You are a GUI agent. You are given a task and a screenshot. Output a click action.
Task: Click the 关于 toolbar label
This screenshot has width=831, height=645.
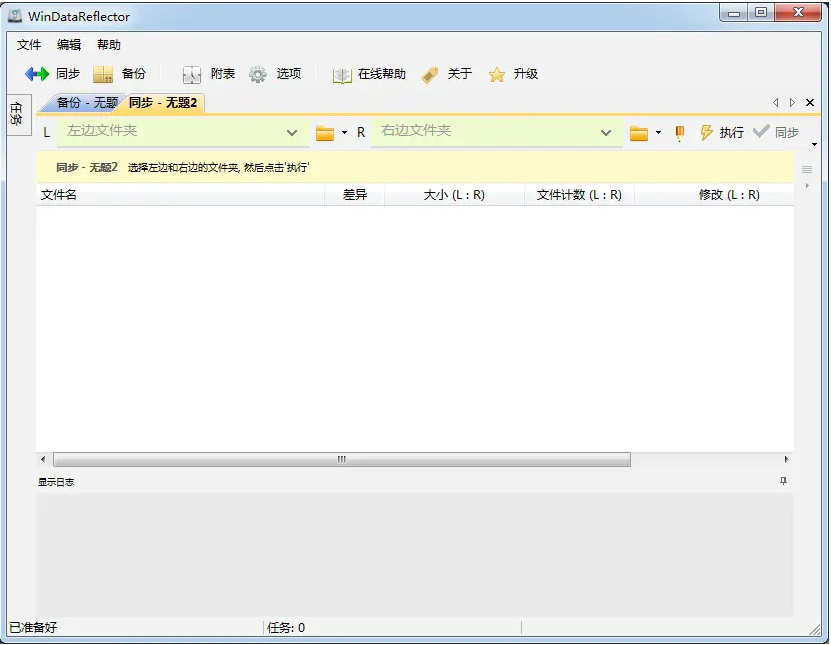[x=459, y=74]
